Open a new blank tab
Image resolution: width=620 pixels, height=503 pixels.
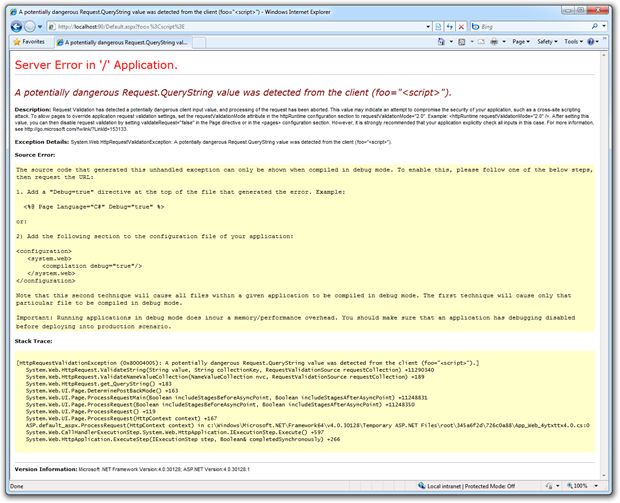(x=199, y=43)
